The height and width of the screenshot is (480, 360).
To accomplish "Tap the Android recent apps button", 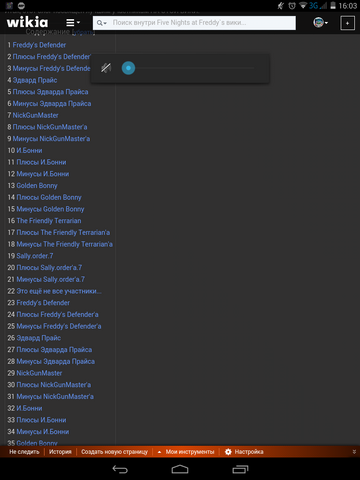I will tap(240, 469).
